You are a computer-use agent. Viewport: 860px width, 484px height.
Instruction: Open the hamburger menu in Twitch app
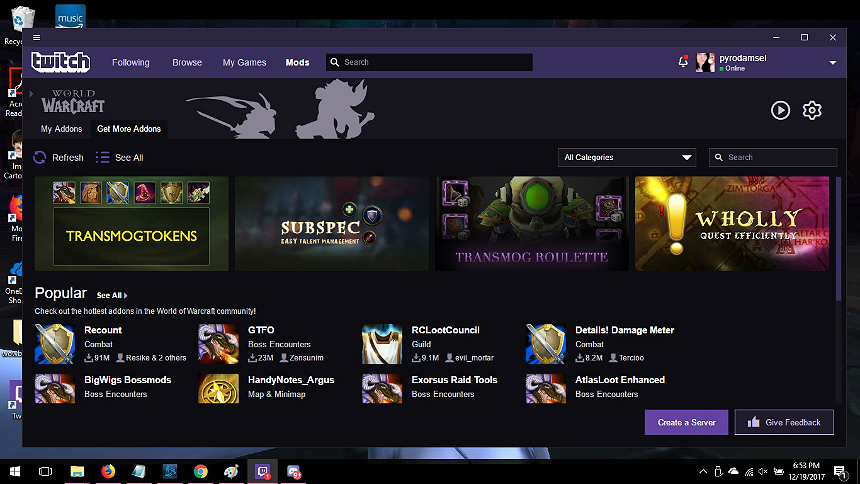click(x=36, y=37)
